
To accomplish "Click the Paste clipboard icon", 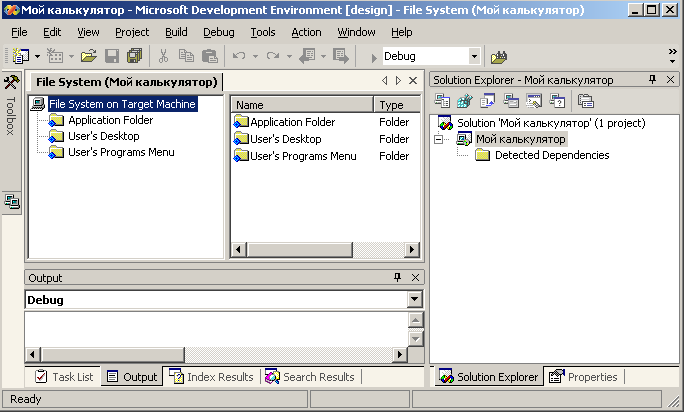I will pos(210,56).
